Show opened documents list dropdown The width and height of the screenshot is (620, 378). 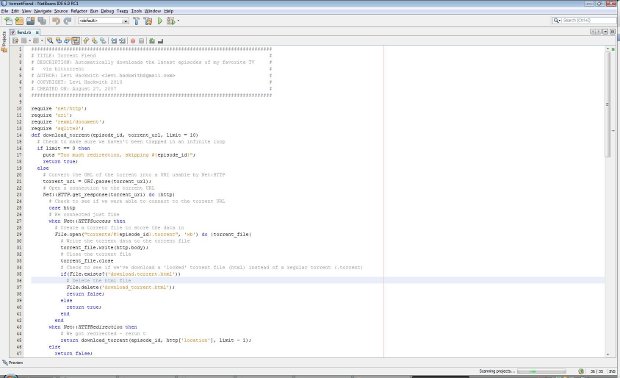click(x=605, y=32)
